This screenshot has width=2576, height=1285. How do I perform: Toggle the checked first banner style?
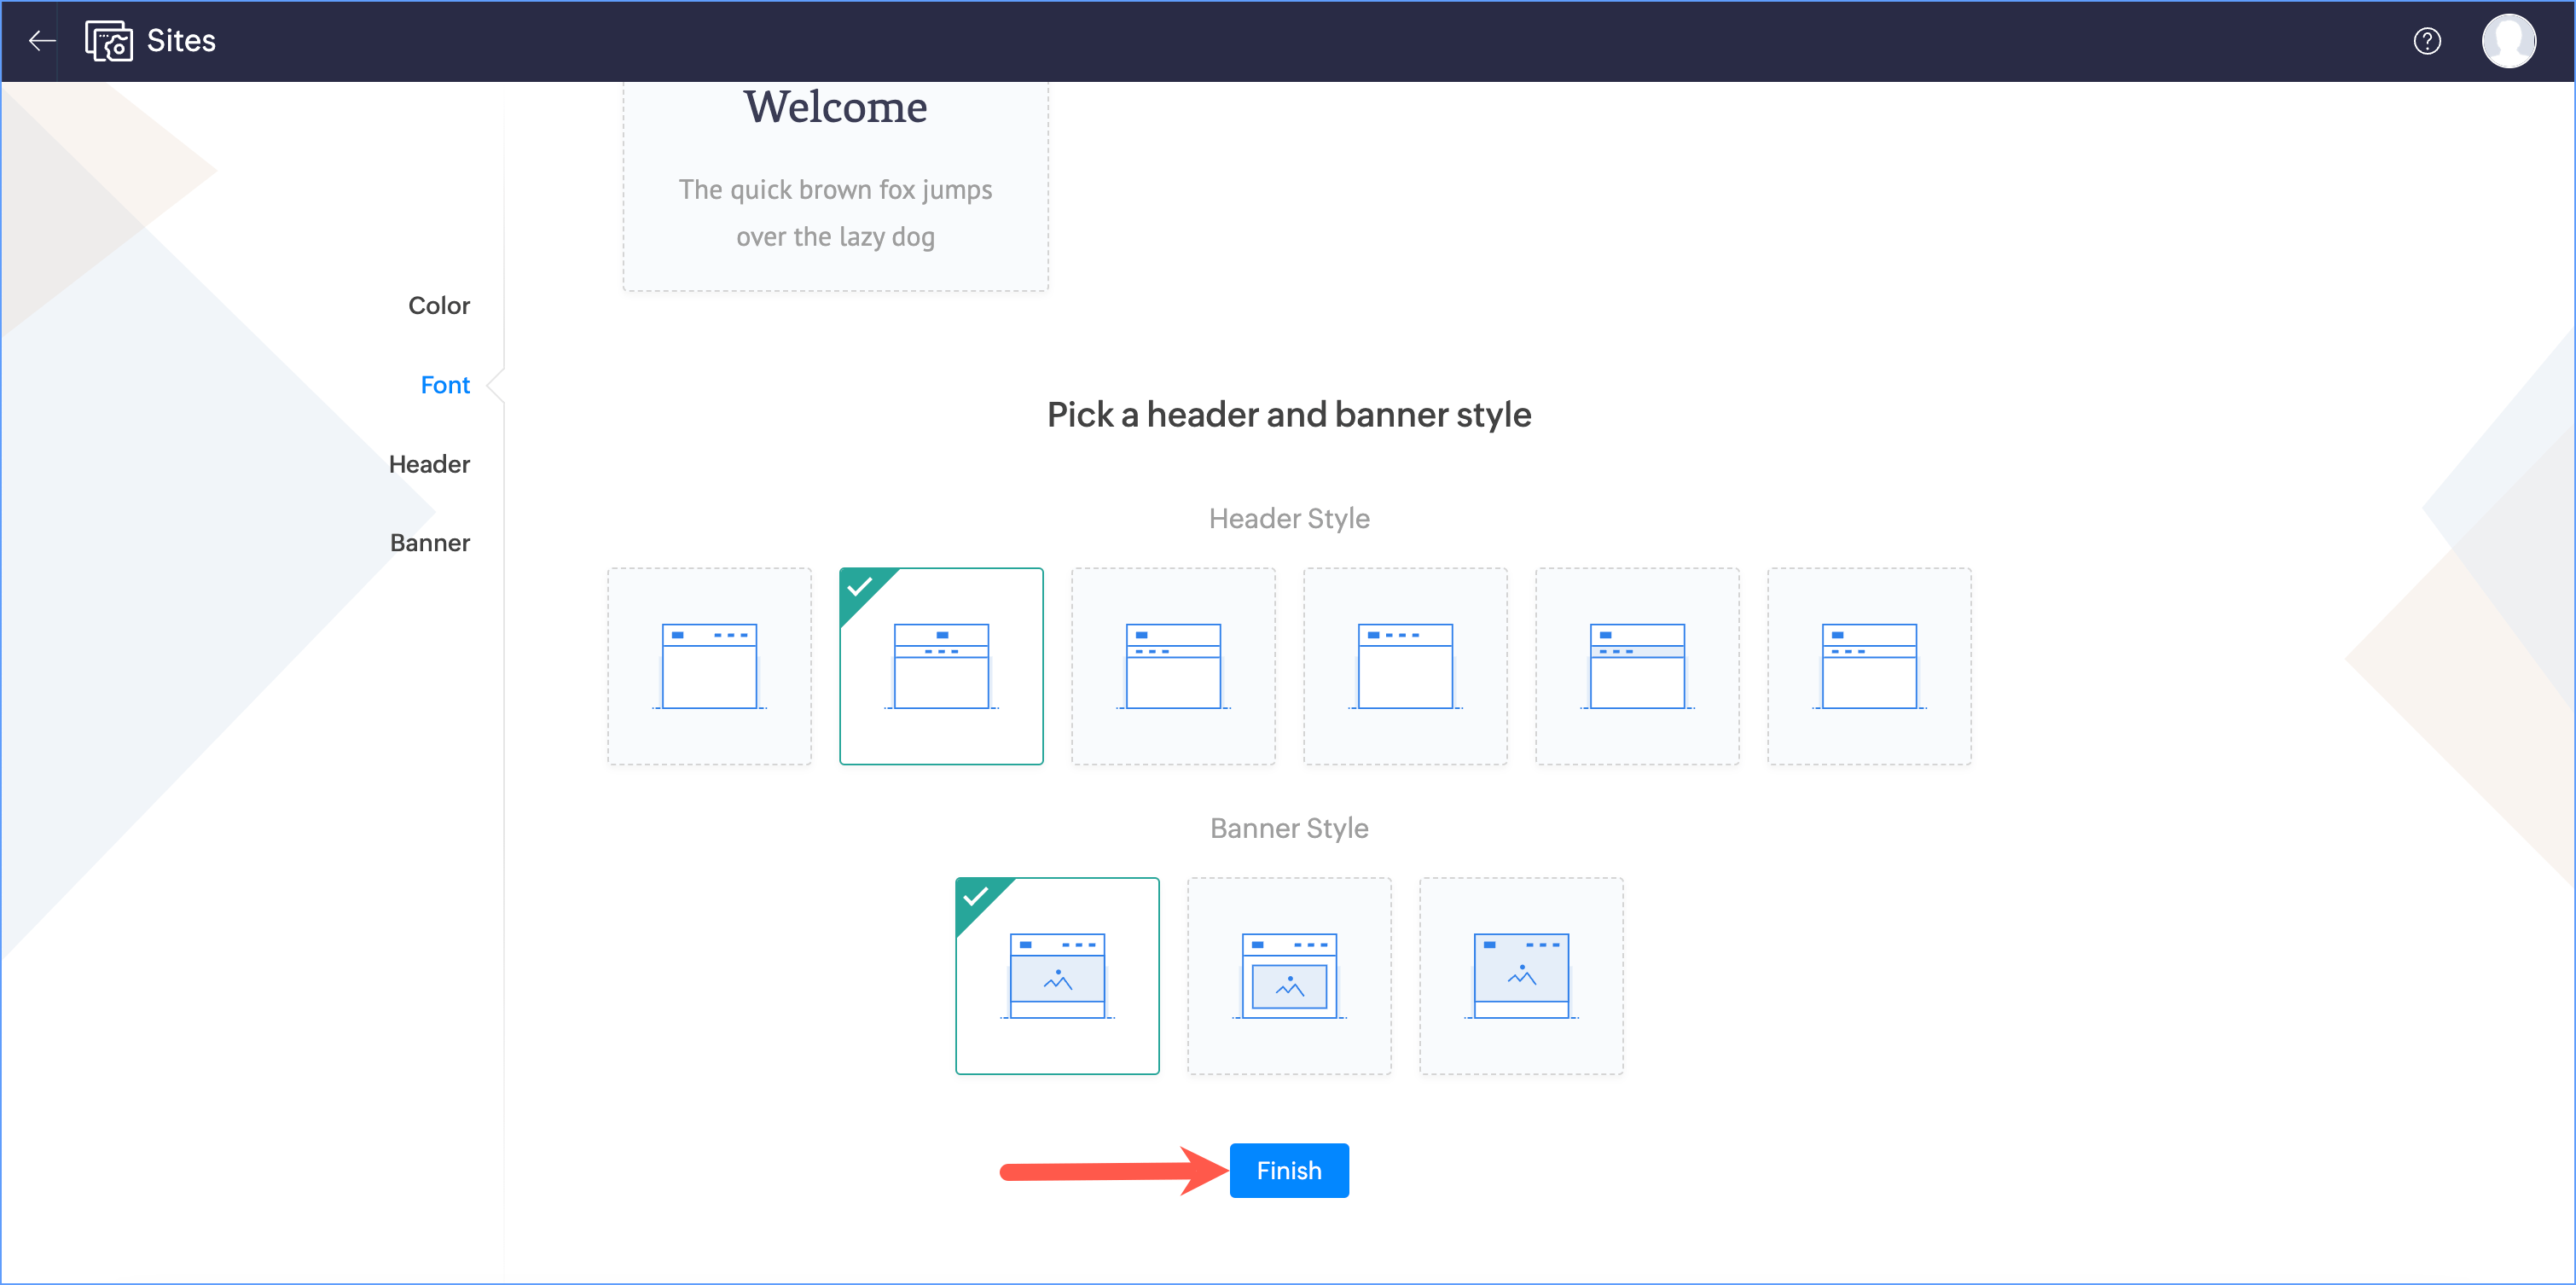pos(1057,976)
